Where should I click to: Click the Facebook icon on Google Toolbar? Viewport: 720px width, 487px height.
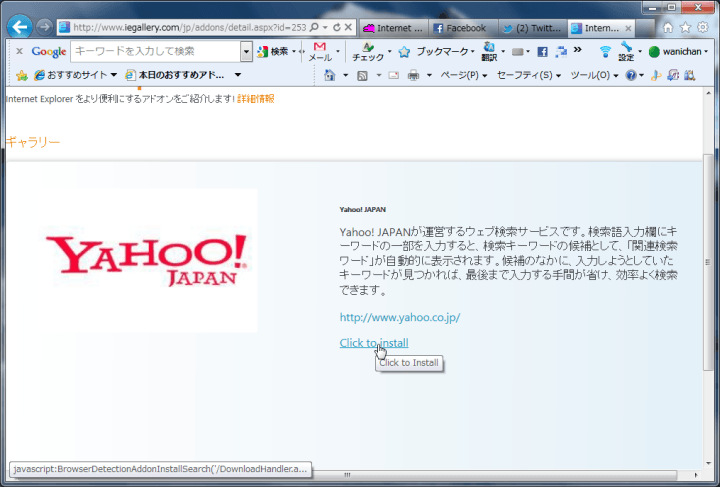[x=542, y=51]
